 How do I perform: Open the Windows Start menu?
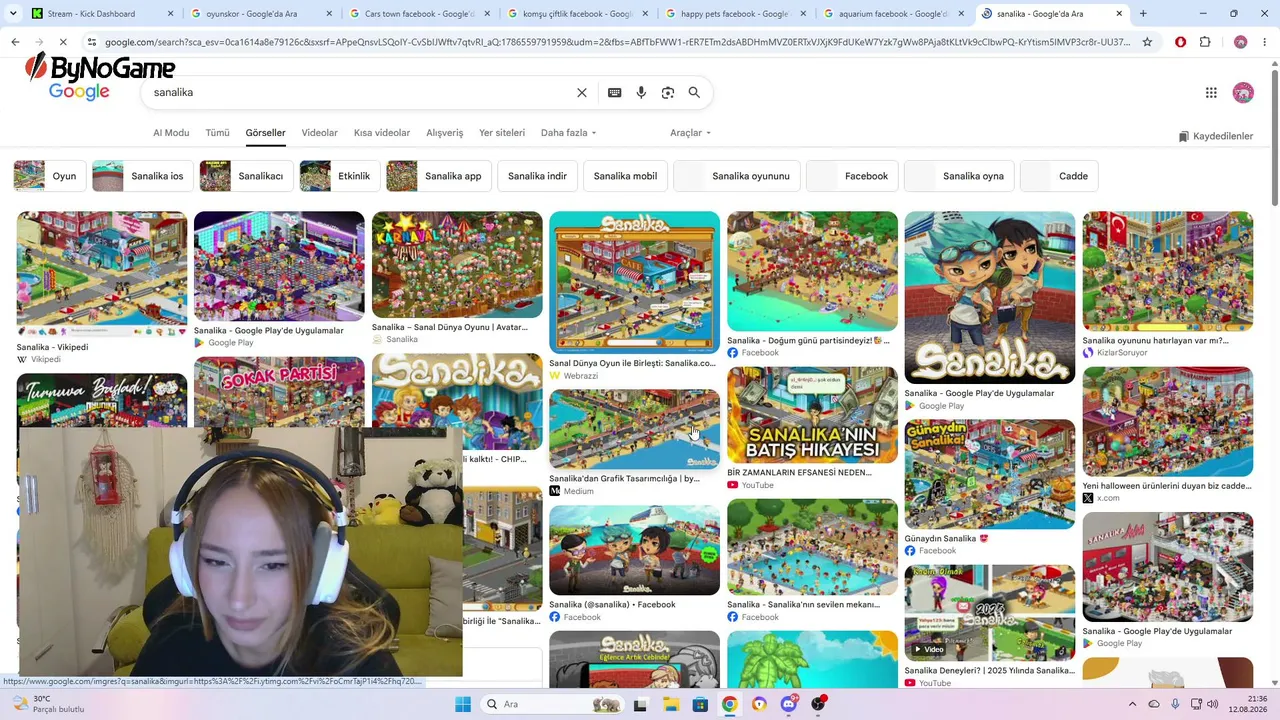tap(463, 704)
